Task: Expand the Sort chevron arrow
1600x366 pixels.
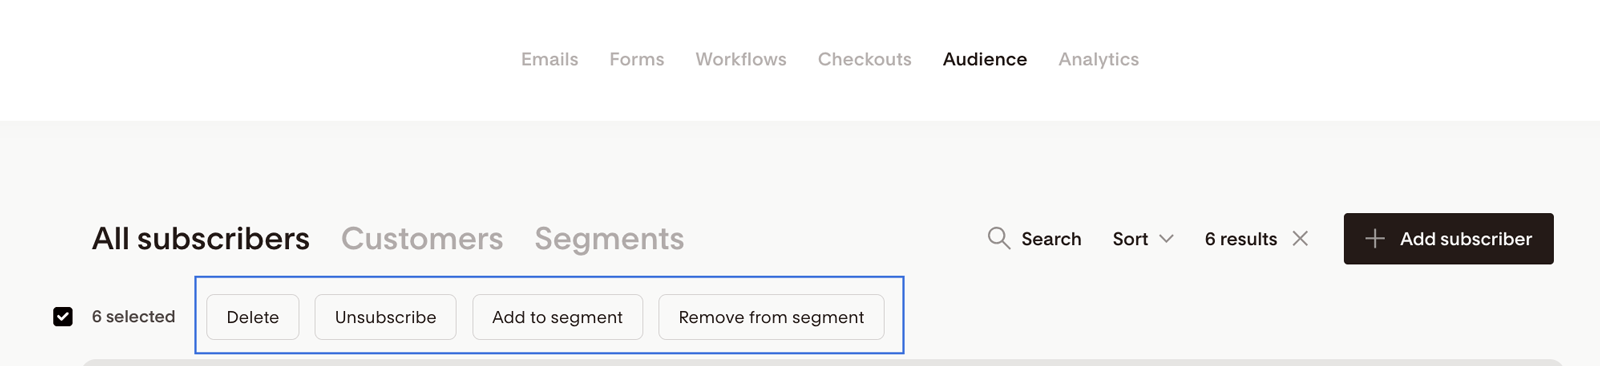Action: pyautogui.click(x=1166, y=239)
